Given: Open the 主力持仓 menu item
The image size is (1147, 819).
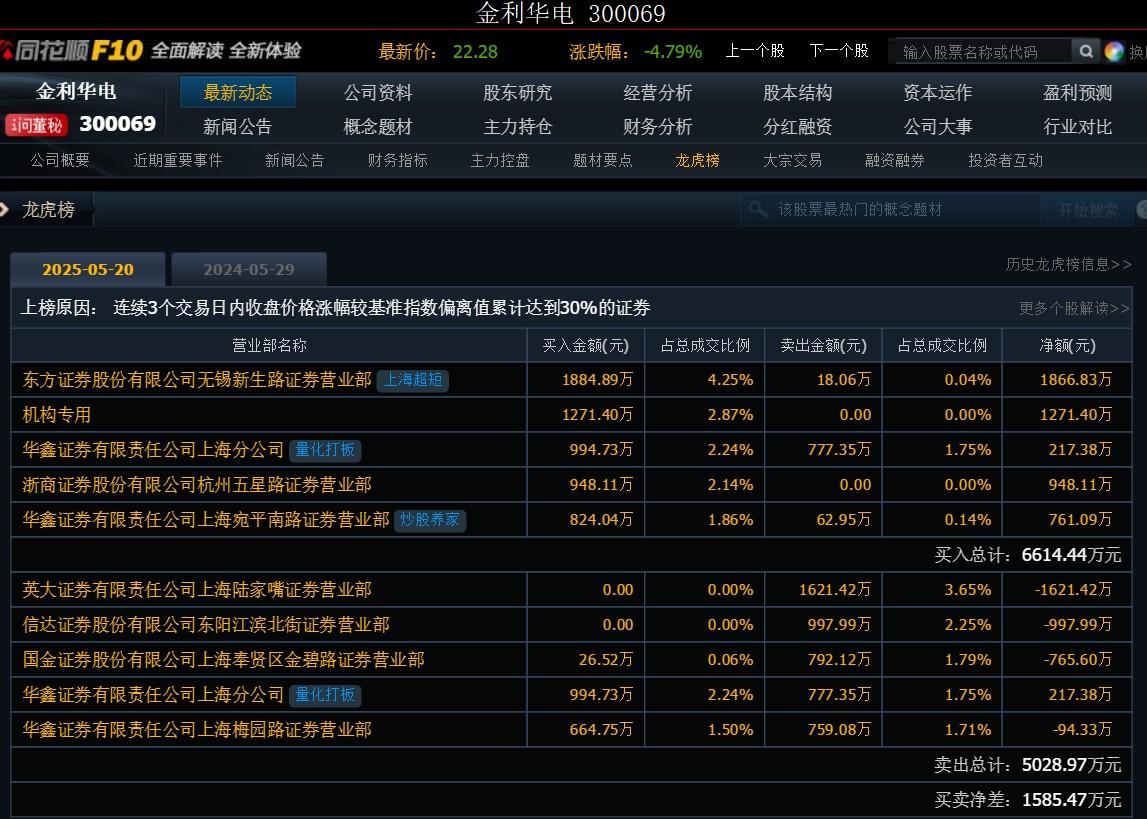Looking at the screenshot, I should point(518,127).
